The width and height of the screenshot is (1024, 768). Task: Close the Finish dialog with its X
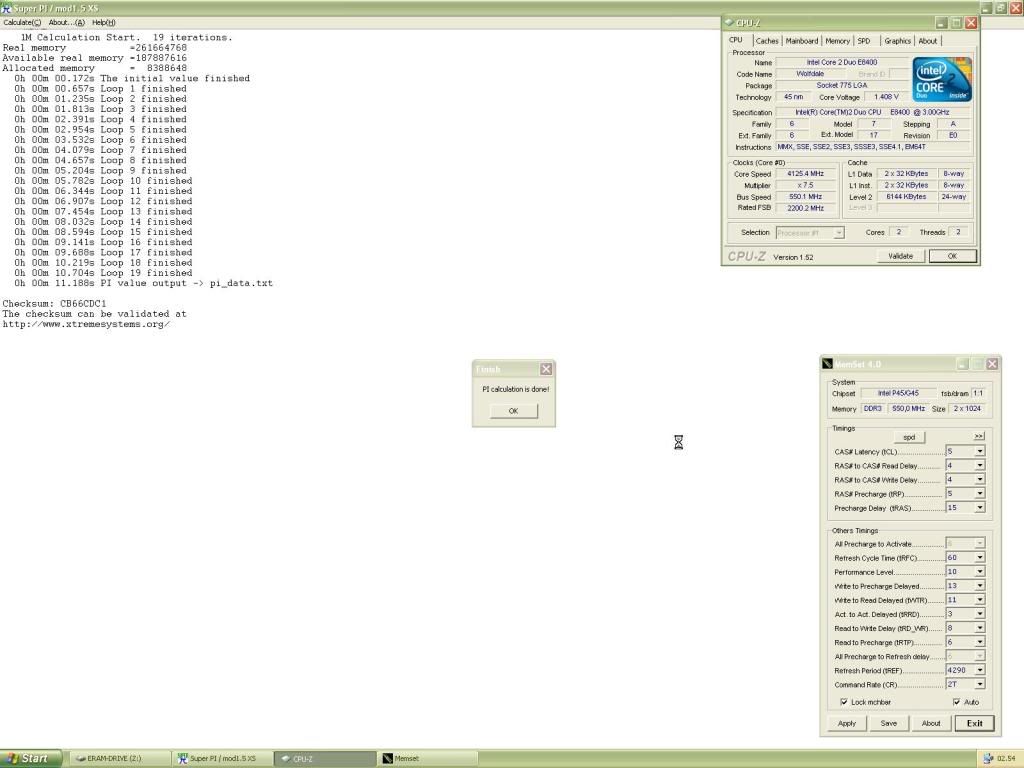546,369
